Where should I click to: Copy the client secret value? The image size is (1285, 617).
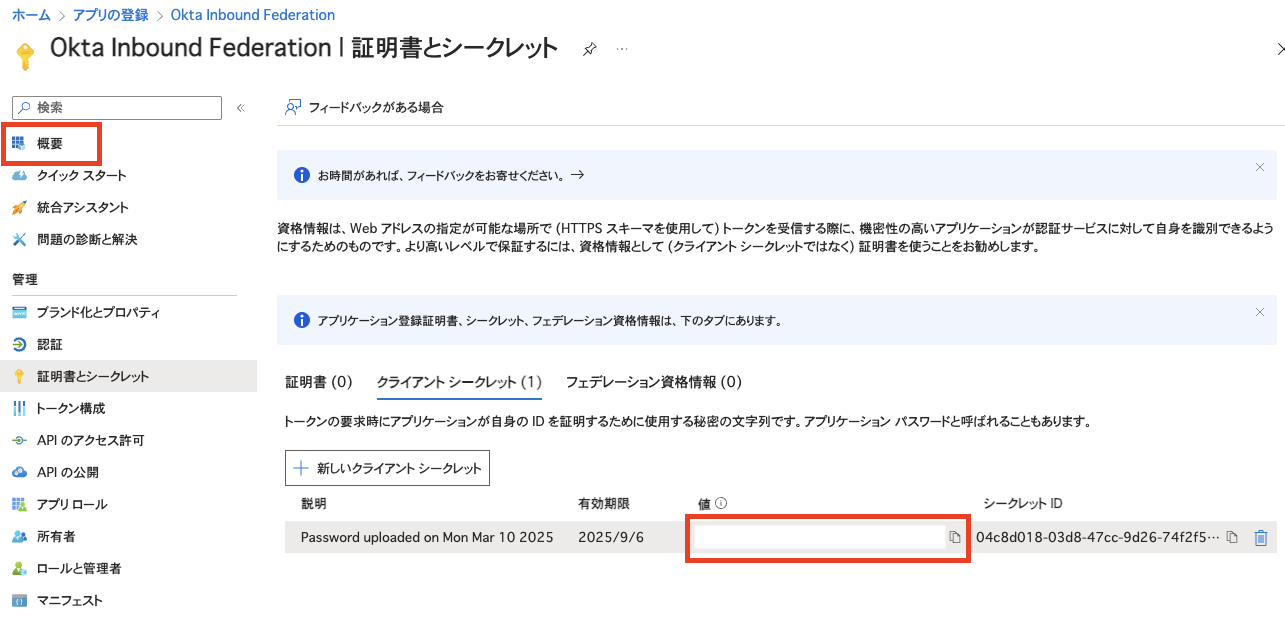955,538
